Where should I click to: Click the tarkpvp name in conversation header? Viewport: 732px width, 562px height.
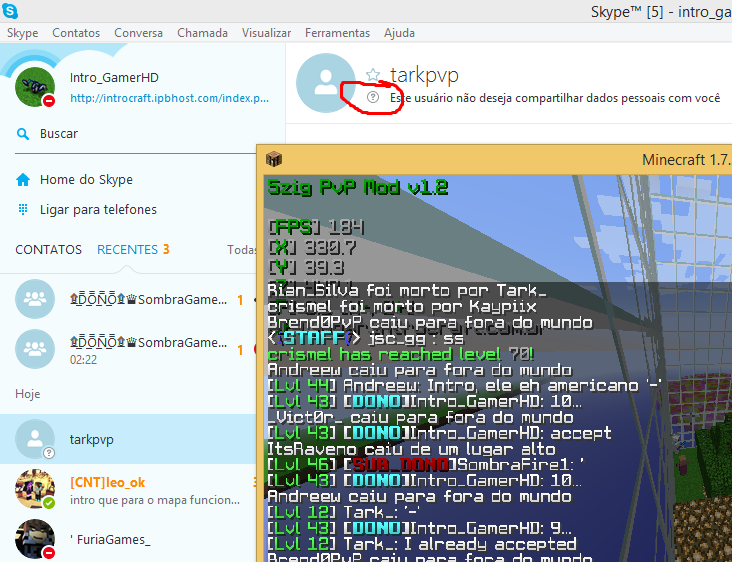424,75
